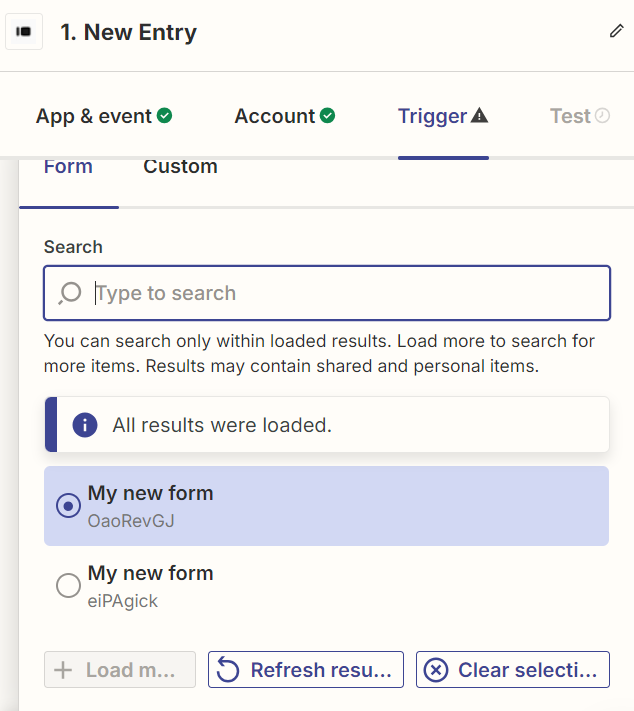Click the clock icon next to Test
The image size is (634, 711).
(x=602, y=116)
